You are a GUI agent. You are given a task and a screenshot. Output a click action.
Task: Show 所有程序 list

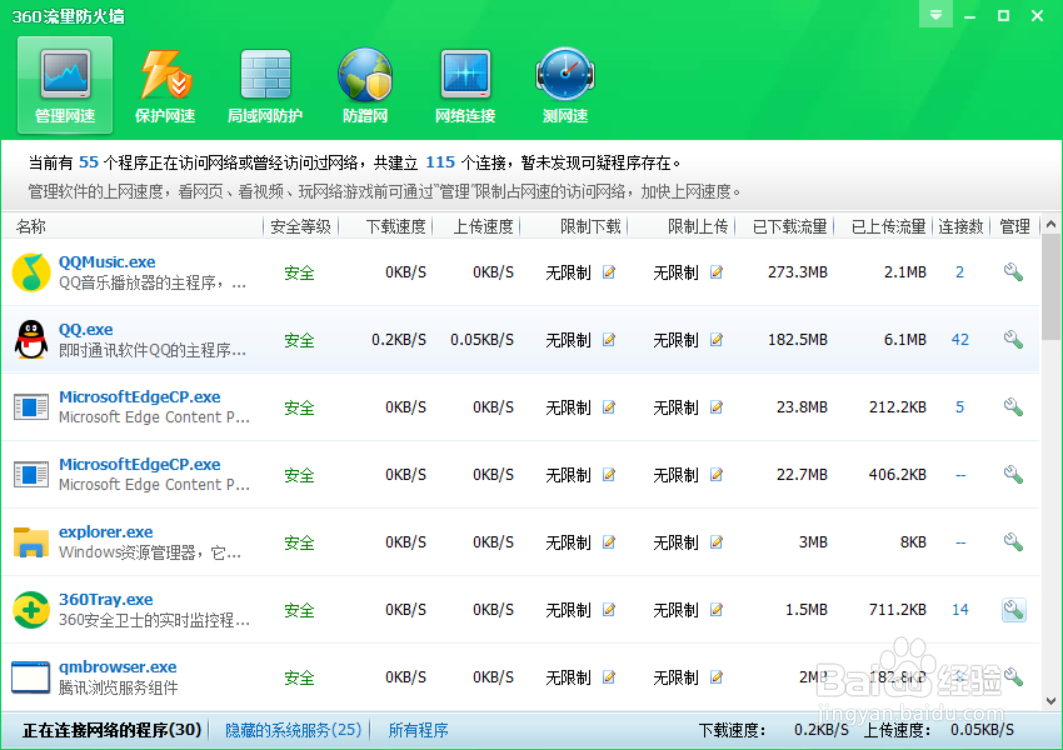point(418,730)
